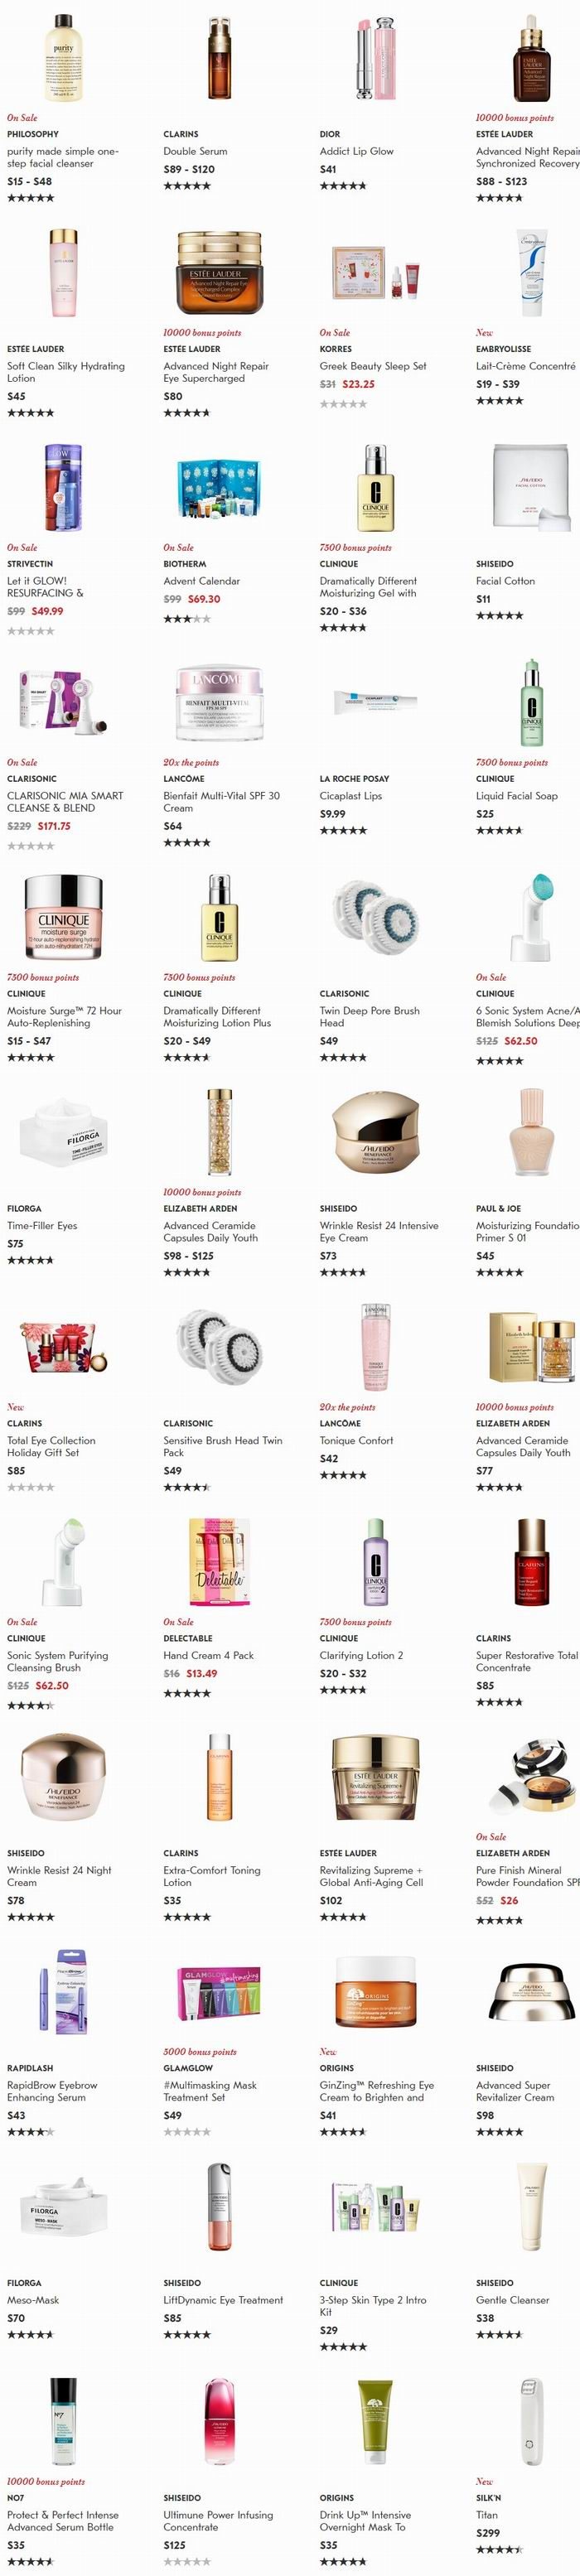Click star rating under Shiseido Ultimune Concentrate
This screenshot has height=2576, width=580.
coord(187,2562)
